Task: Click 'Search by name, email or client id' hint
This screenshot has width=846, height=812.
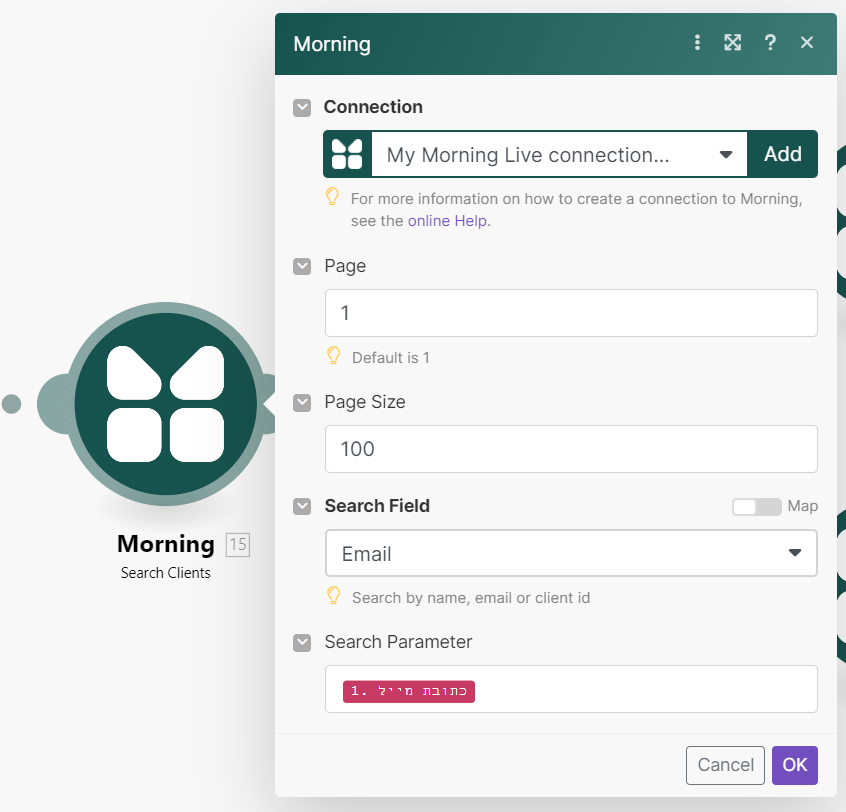Action: point(471,598)
